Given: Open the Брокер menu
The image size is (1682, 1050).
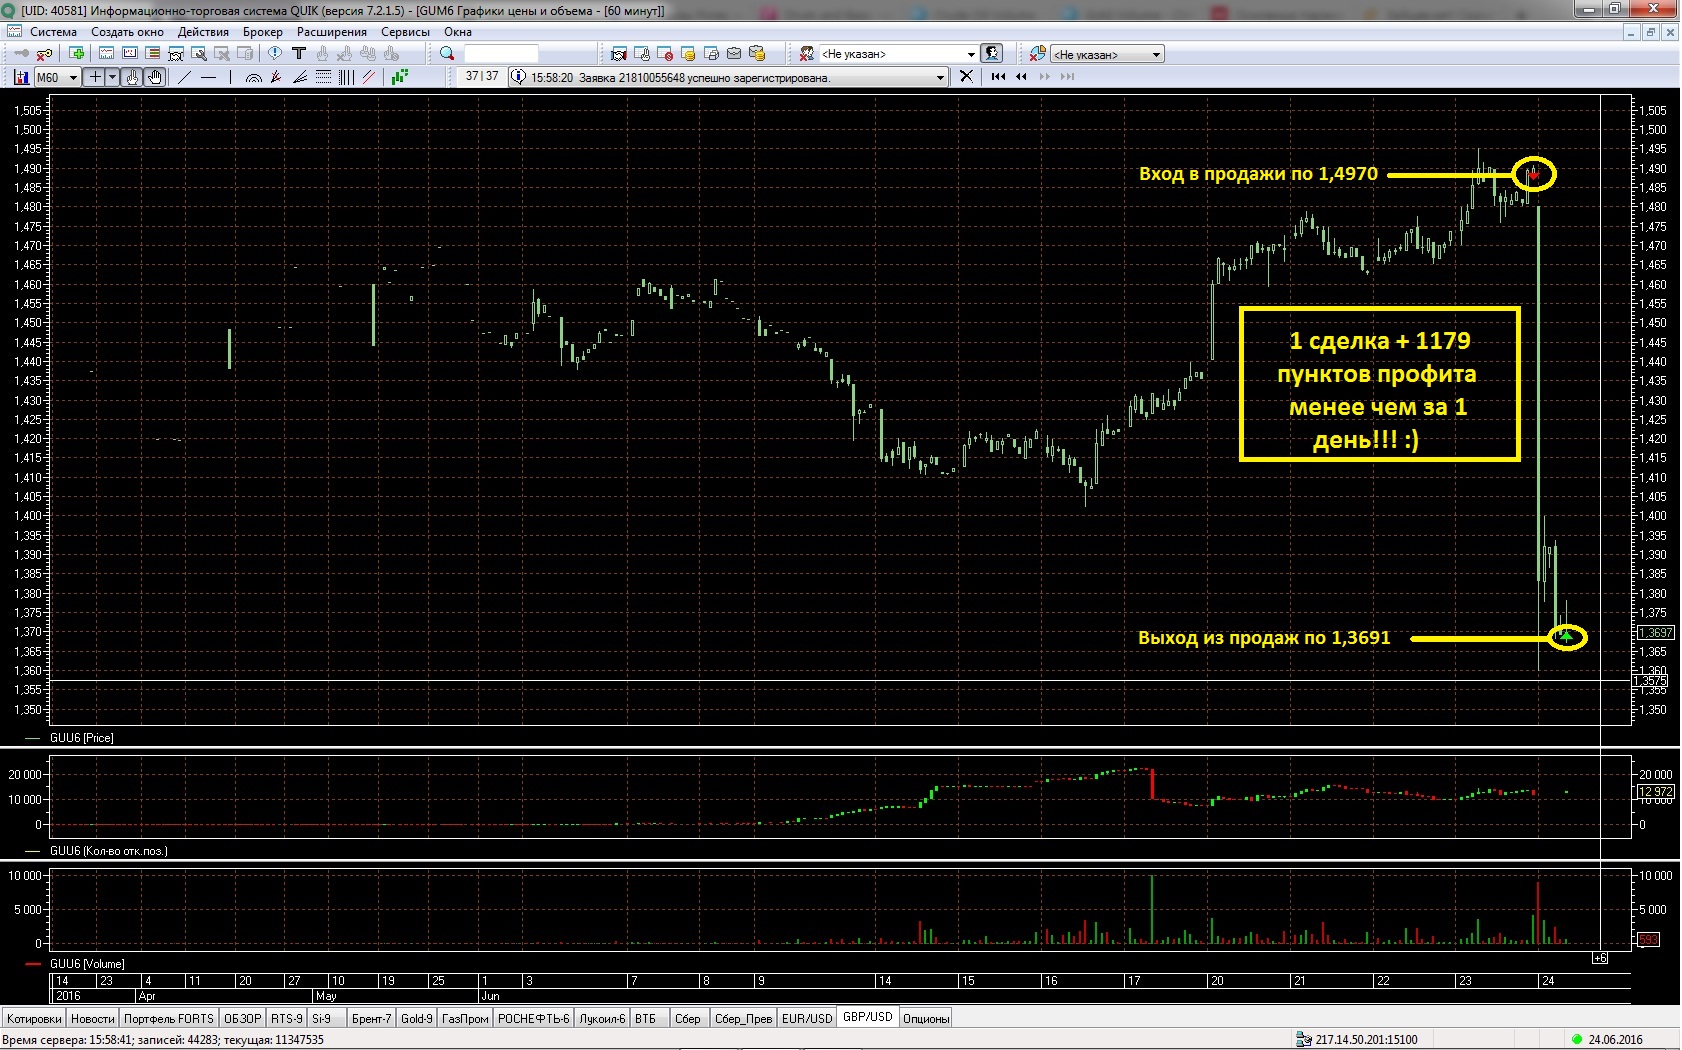Looking at the screenshot, I should click(x=262, y=32).
